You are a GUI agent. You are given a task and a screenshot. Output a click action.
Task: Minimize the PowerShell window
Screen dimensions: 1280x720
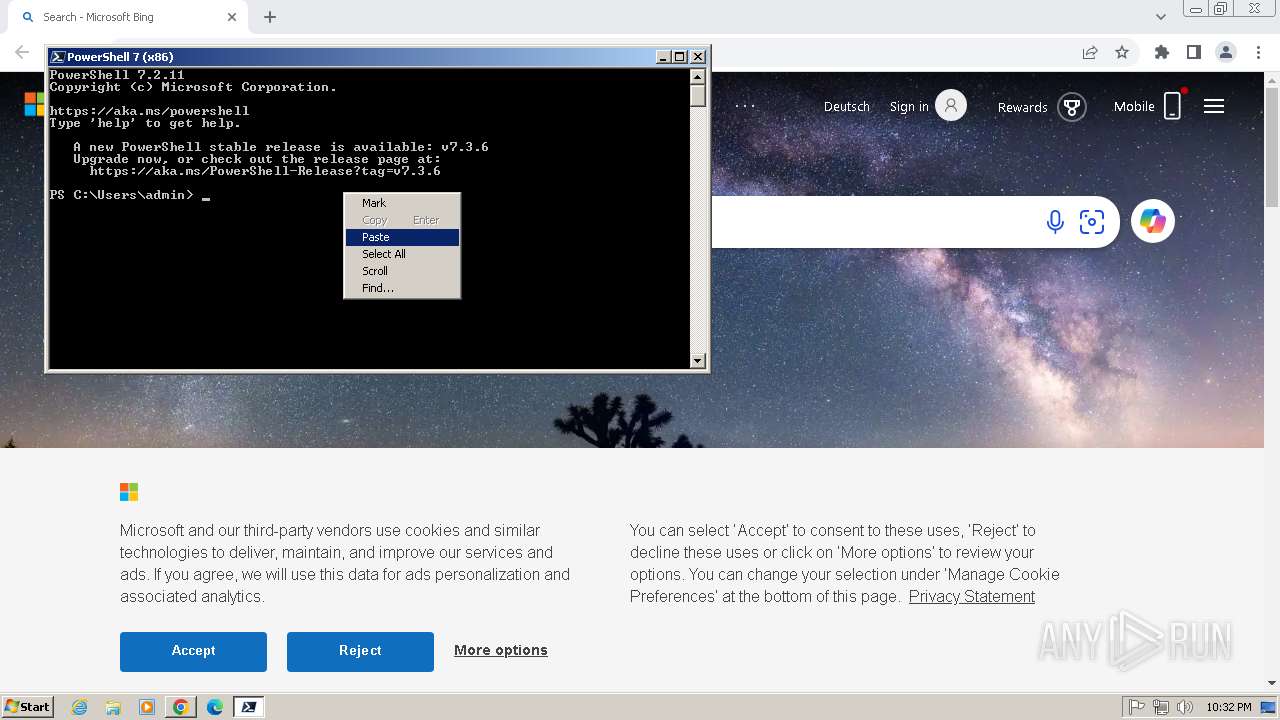click(x=663, y=57)
